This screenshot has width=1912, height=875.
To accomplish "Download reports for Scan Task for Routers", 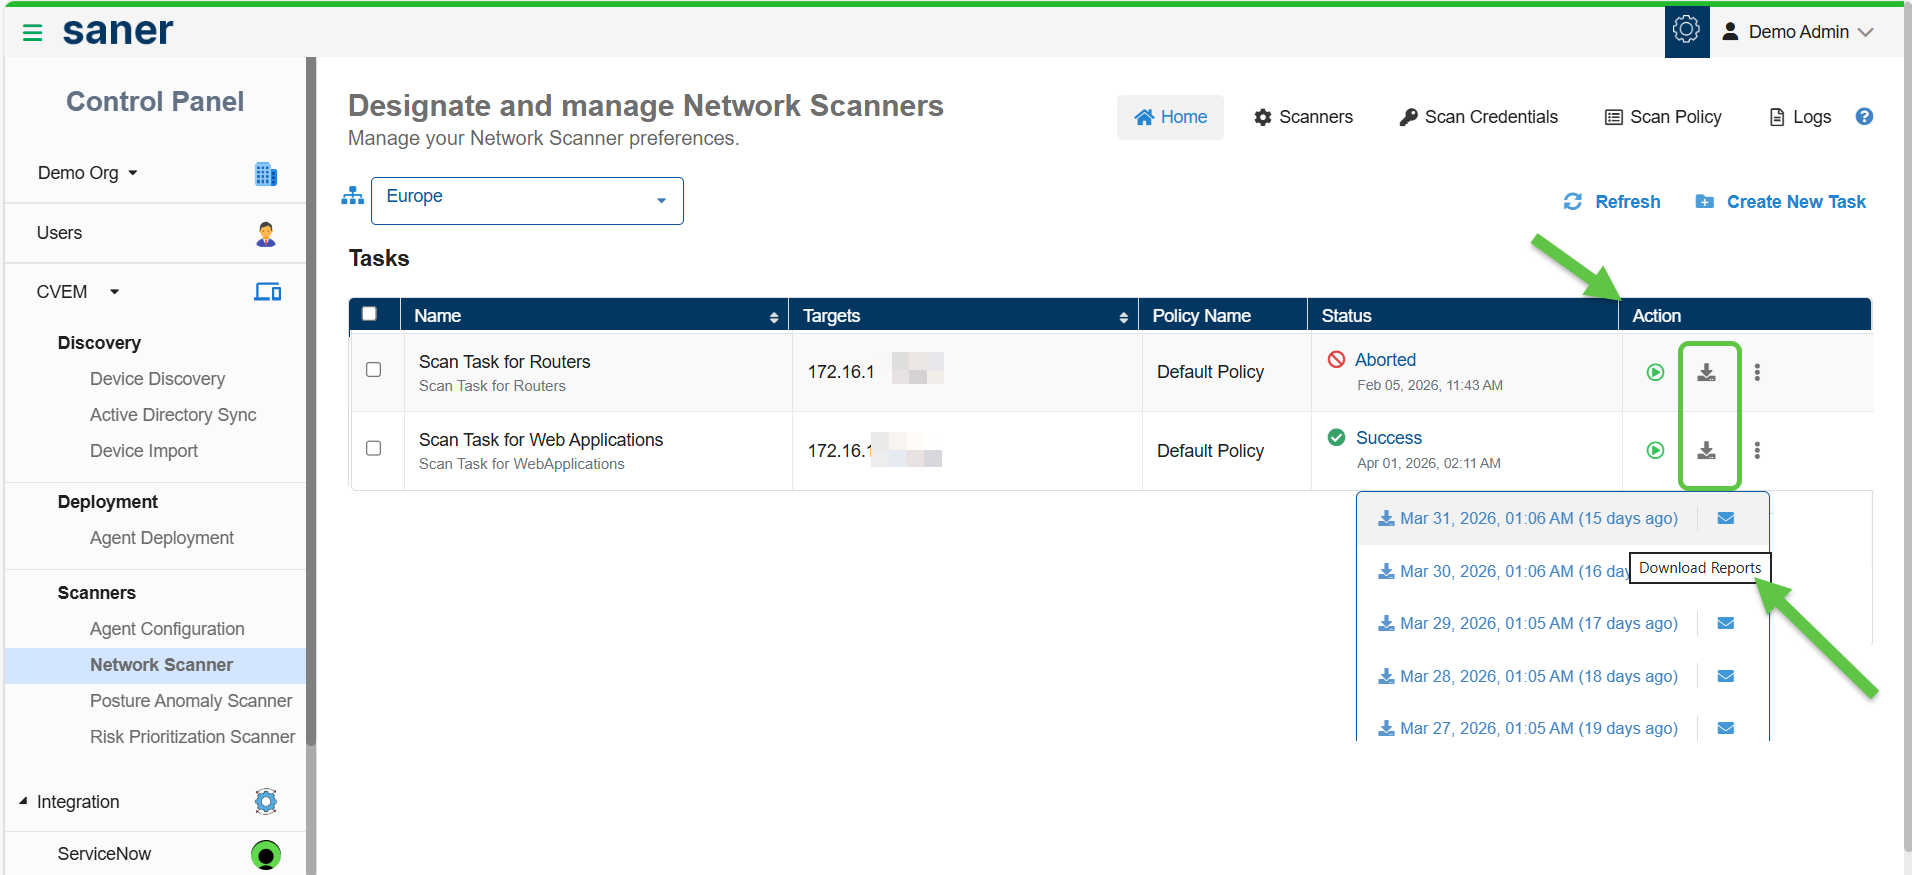I will 1707,372.
